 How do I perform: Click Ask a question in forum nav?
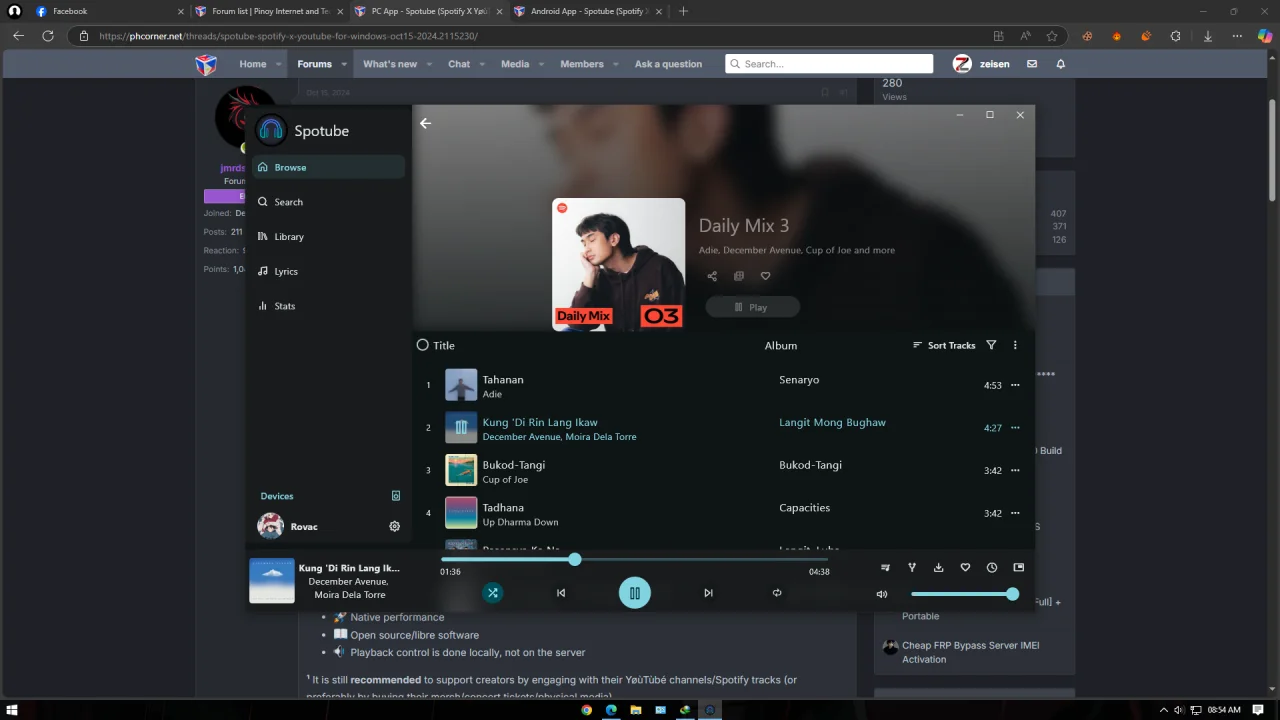pyautogui.click(x=668, y=64)
